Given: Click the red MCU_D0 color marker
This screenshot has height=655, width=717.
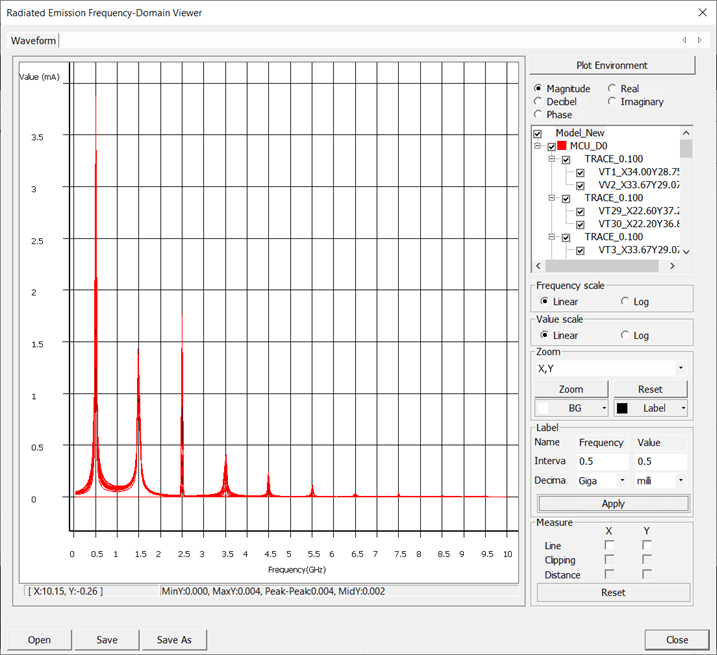Looking at the screenshot, I should pyautogui.click(x=562, y=147).
